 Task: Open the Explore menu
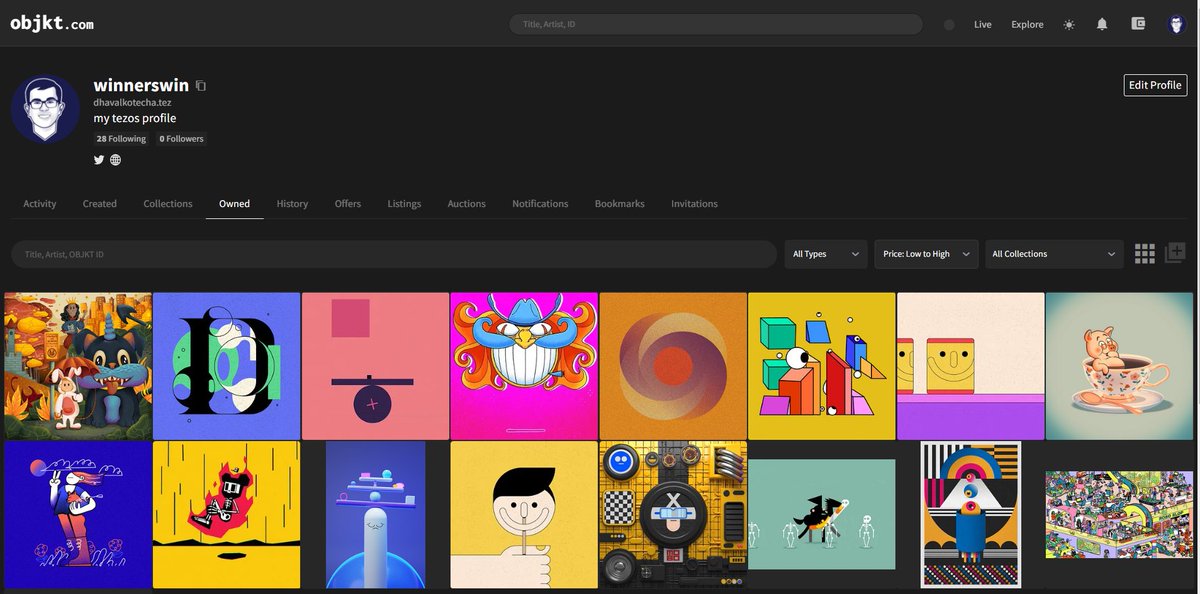pyautogui.click(x=1027, y=24)
